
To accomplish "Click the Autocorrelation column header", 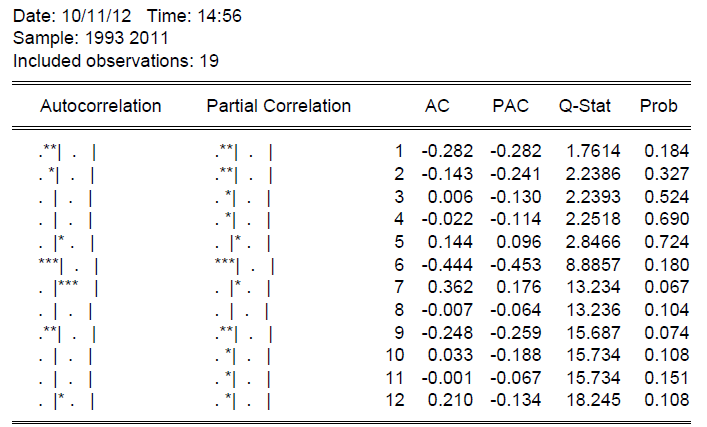I will pyautogui.click(x=100, y=106).
